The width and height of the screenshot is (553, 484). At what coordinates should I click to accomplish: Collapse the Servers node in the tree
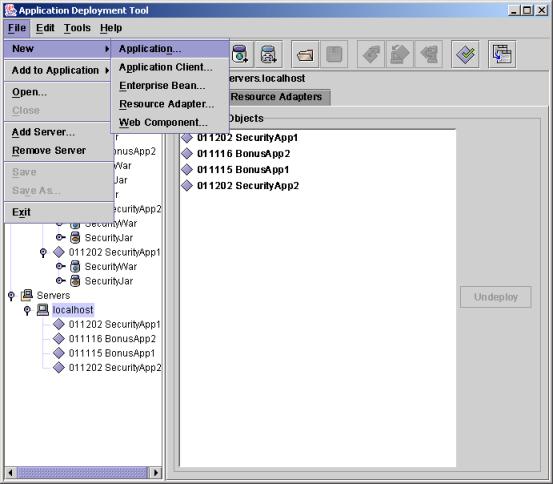coord(11,296)
